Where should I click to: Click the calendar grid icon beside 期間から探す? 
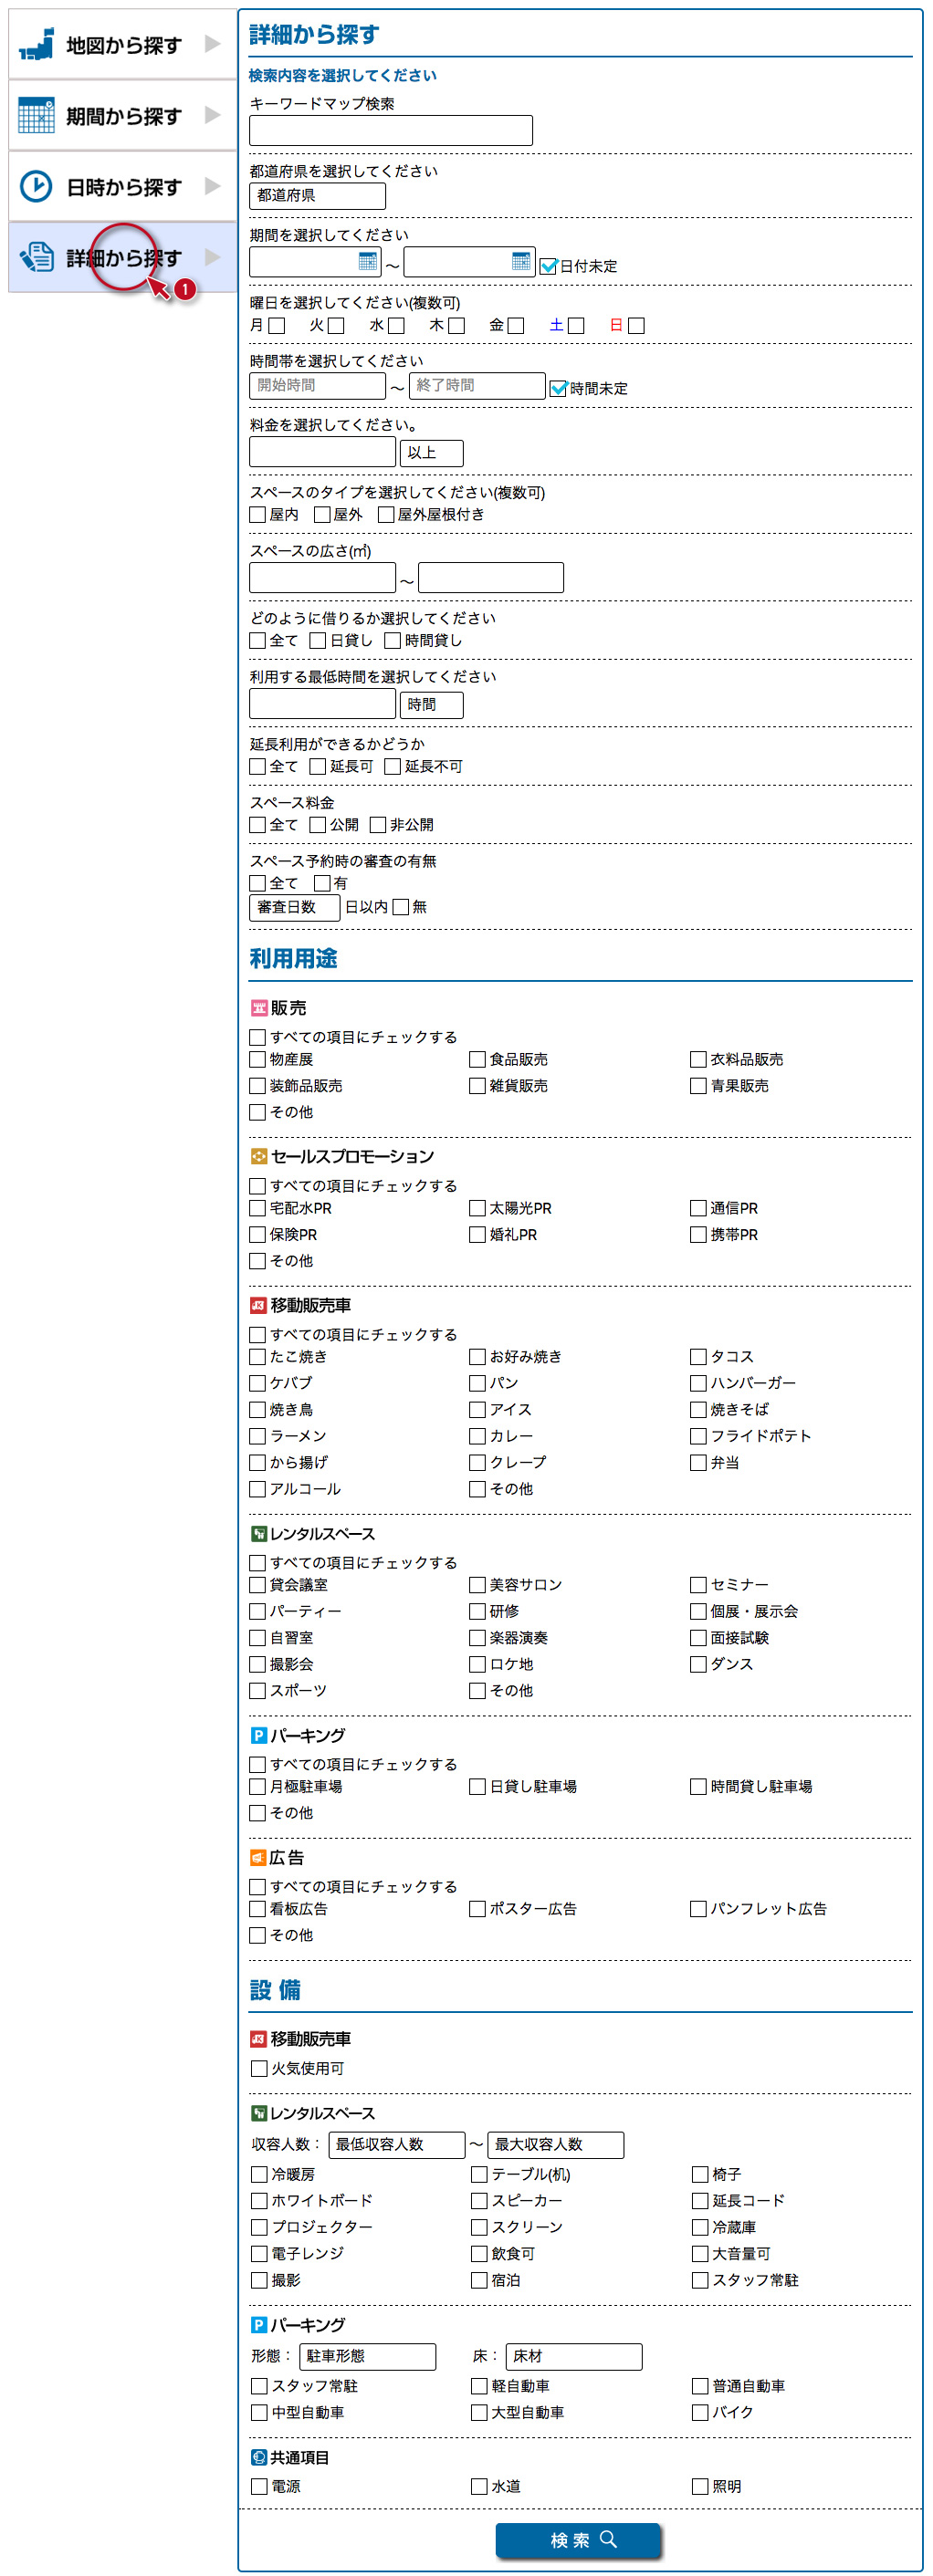37,116
